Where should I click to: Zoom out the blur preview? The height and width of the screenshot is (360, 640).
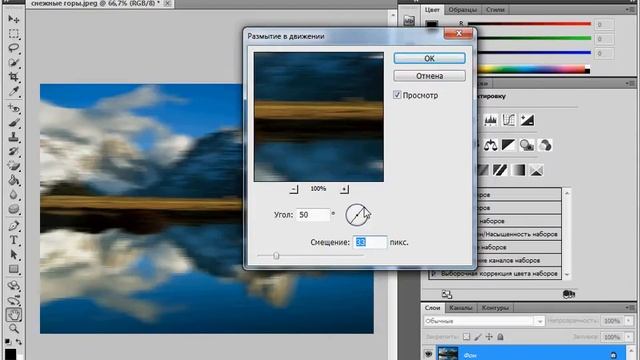coord(294,189)
